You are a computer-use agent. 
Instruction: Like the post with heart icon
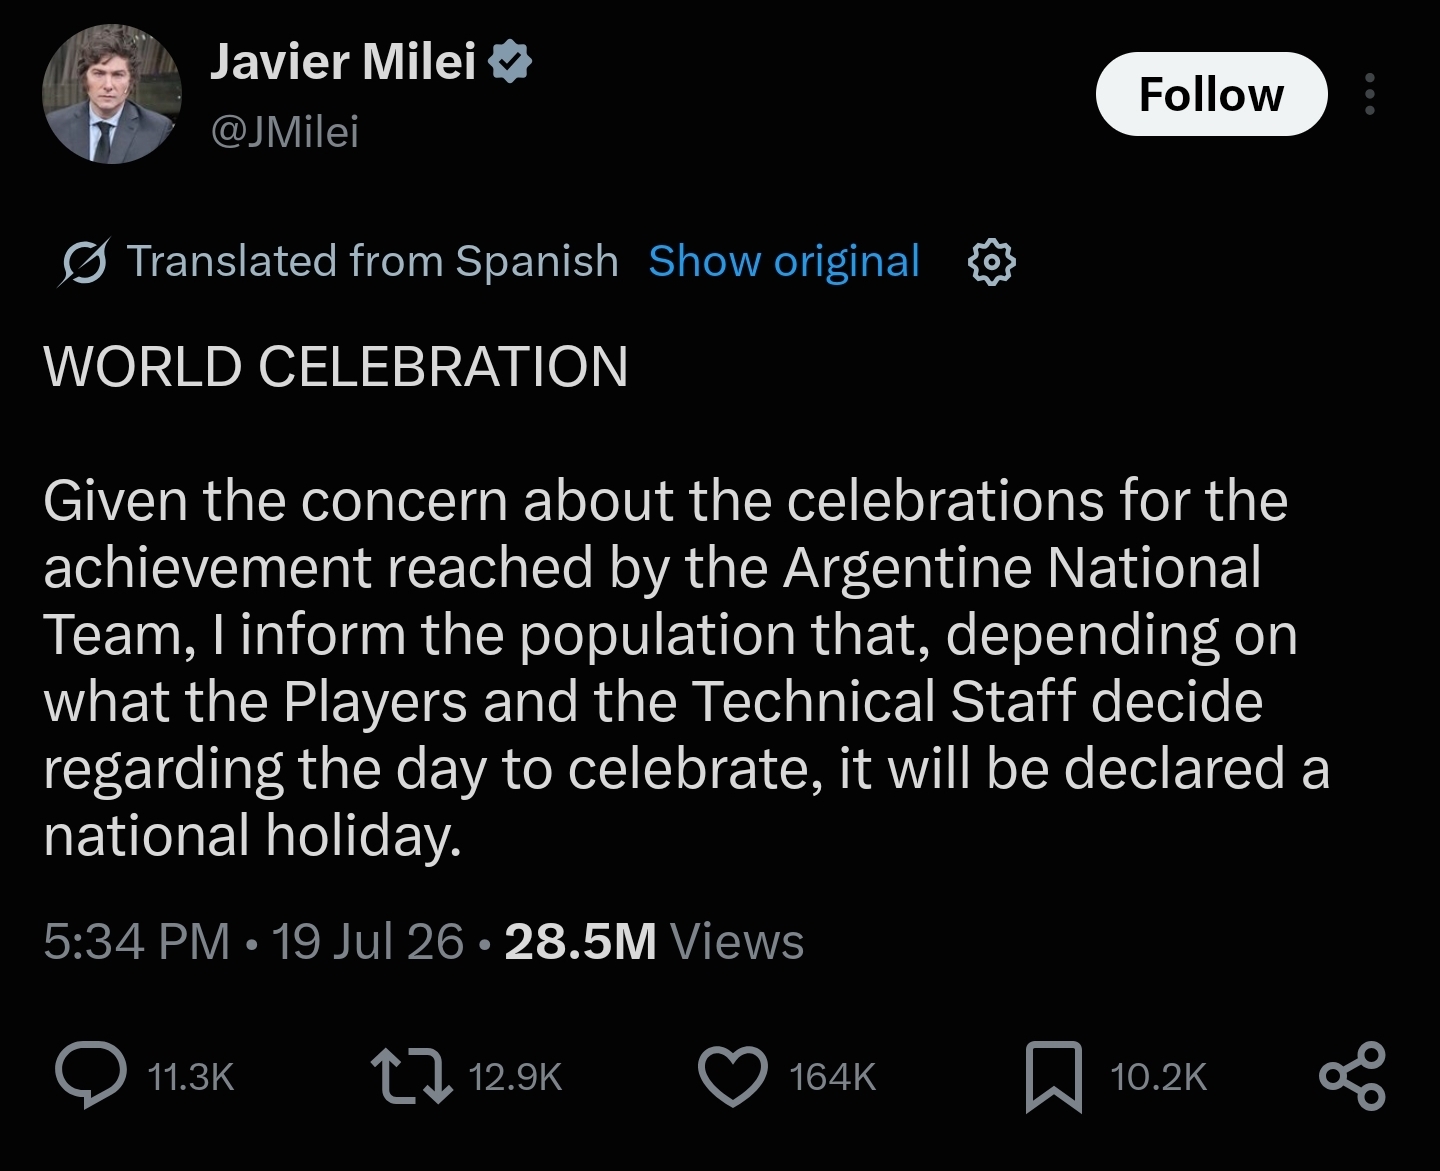[733, 1076]
